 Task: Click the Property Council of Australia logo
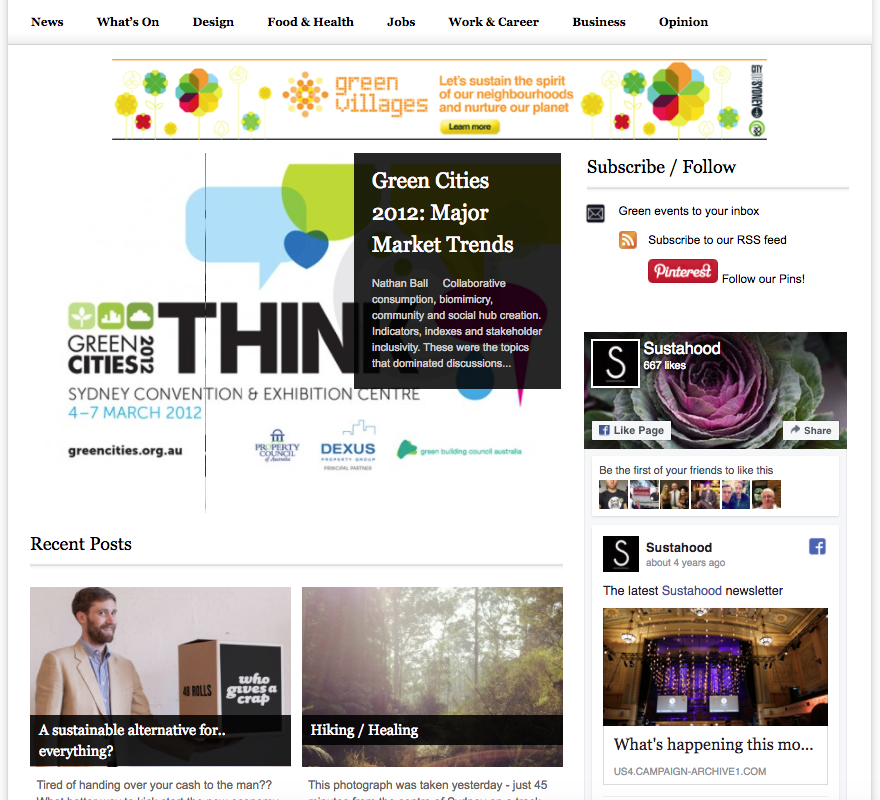277,446
